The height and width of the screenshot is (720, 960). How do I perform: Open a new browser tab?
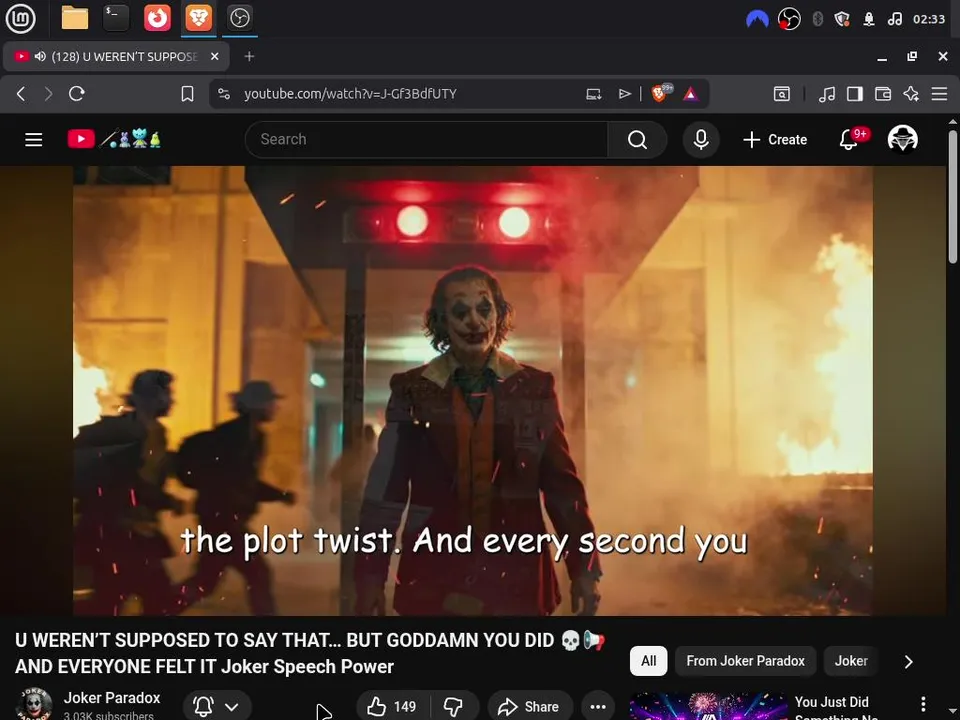[249, 56]
